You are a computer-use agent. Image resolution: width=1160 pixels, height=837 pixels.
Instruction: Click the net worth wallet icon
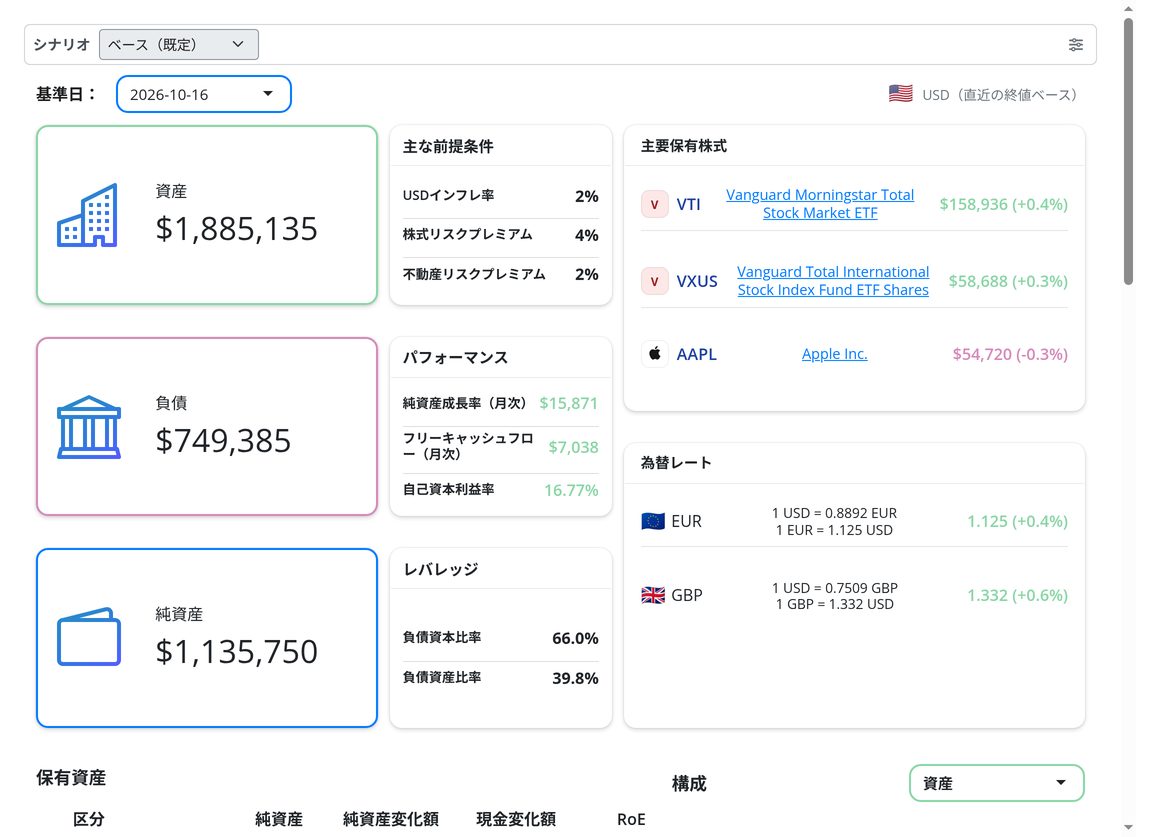[x=89, y=637]
